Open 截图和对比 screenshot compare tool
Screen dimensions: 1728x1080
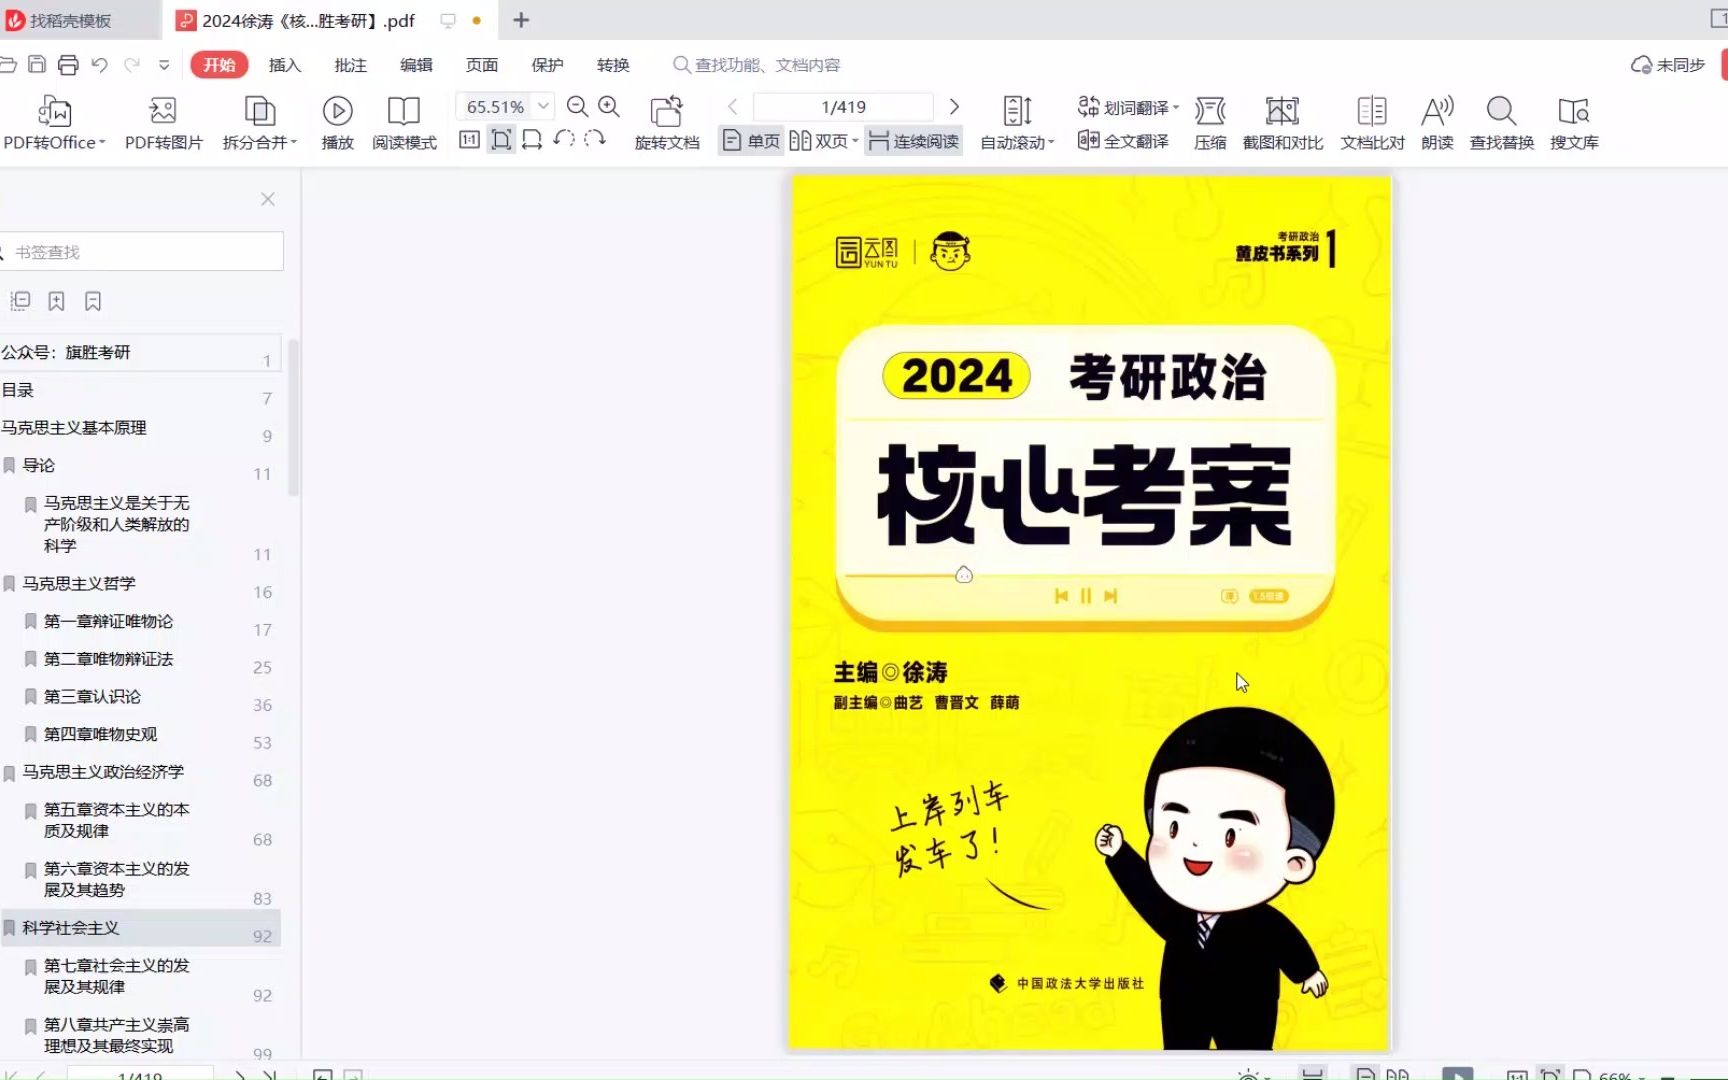pyautogui.click(x=1283, y=123)
